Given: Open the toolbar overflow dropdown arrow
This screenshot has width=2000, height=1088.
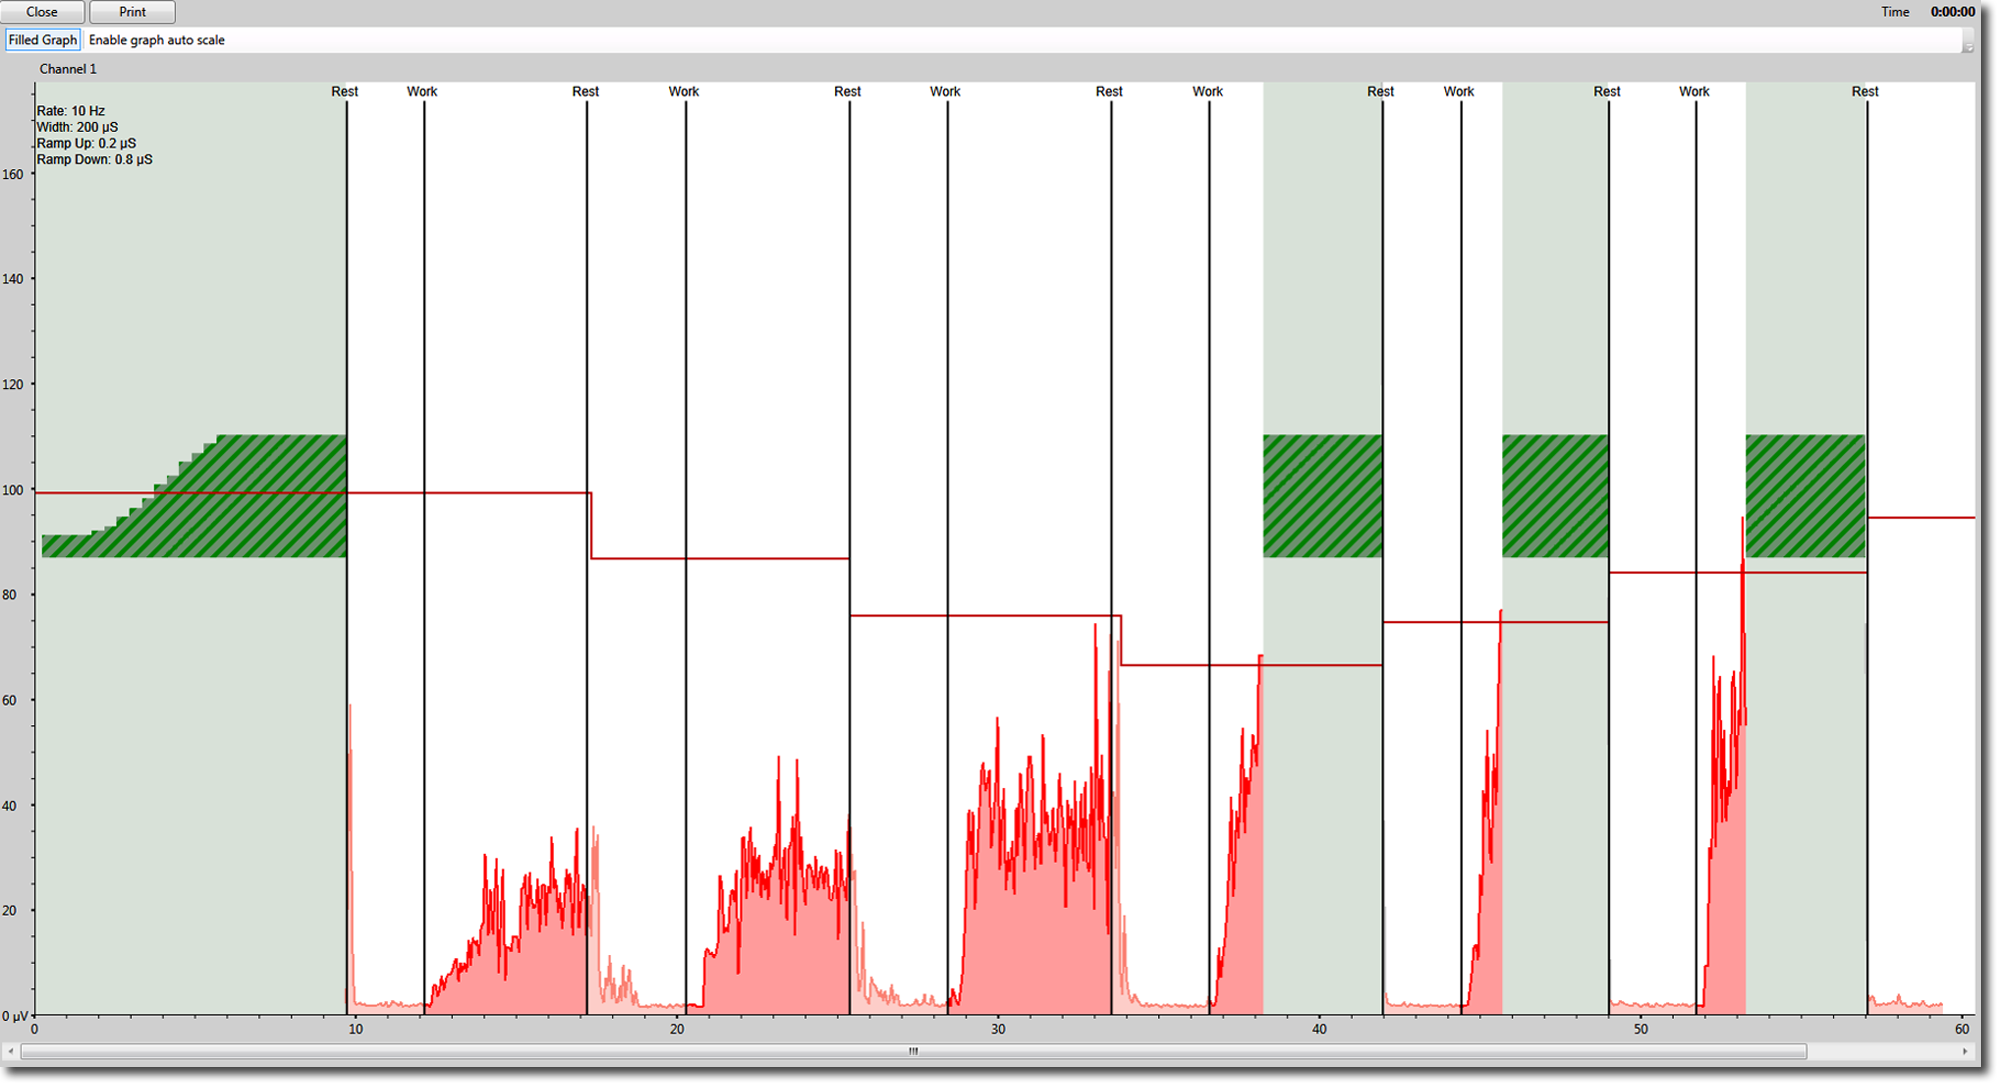Looking at the screenshot, I should (x=1968, y=46).
